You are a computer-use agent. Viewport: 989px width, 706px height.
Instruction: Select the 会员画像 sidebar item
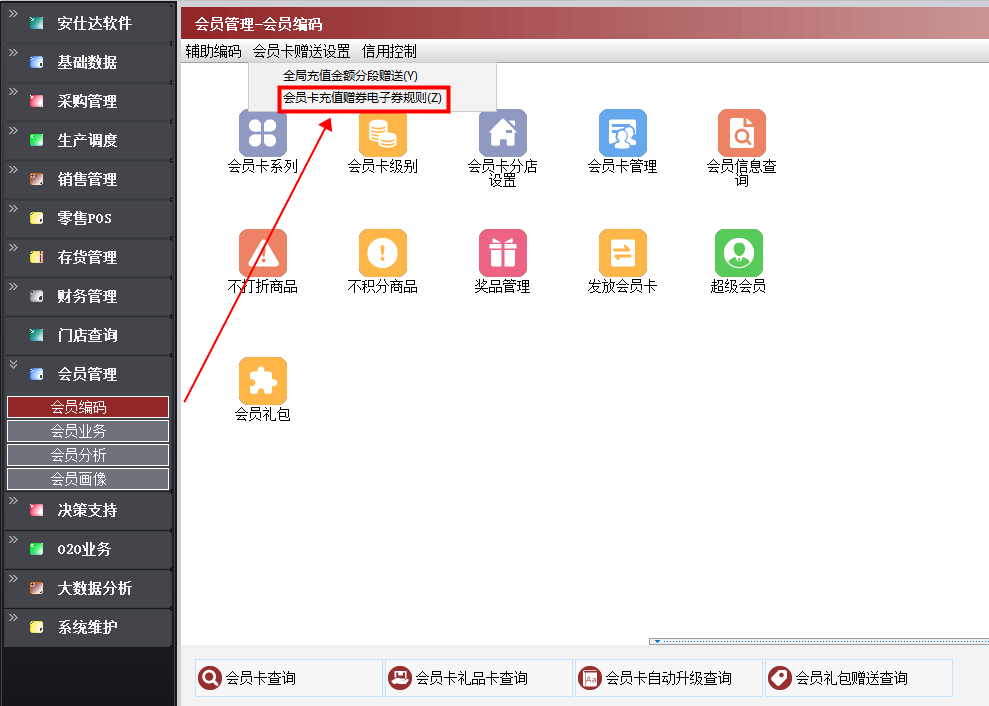pyautogui.click(x=88, y=479)
